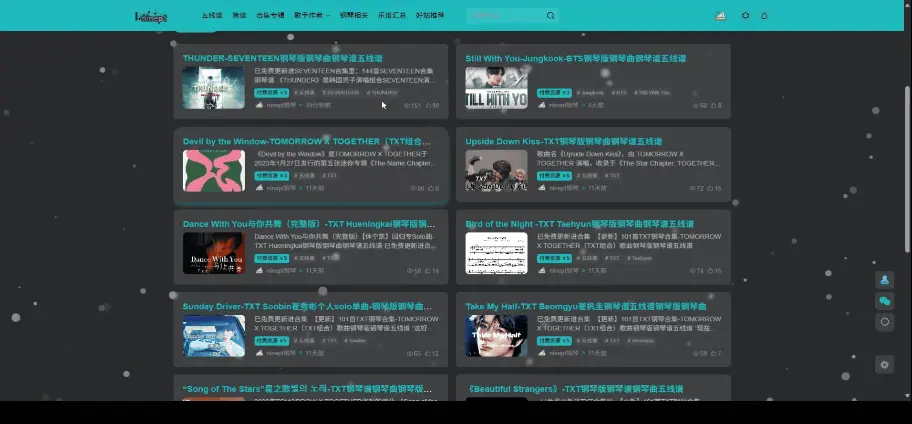Click 付费资源 badge on THUNDER card

(272, 92)
